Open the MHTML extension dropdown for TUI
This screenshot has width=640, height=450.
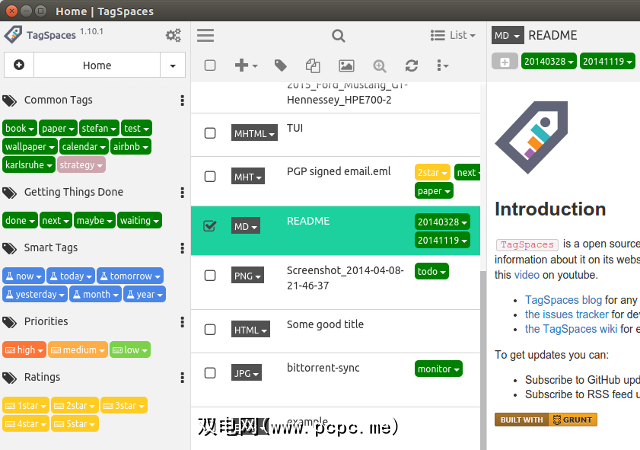[x=254, y=133]
